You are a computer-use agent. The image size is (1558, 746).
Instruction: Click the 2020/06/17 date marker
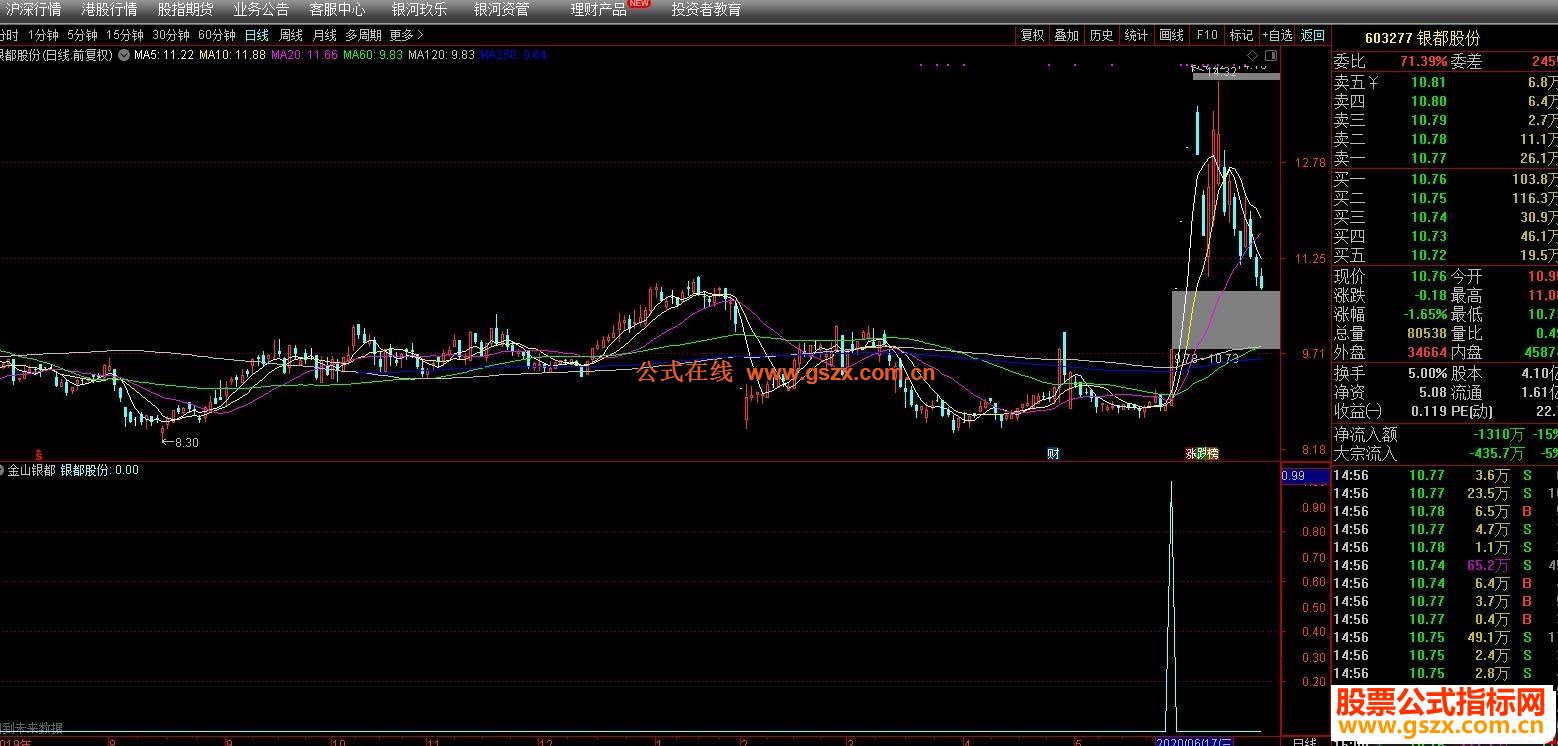[1194, 741]
